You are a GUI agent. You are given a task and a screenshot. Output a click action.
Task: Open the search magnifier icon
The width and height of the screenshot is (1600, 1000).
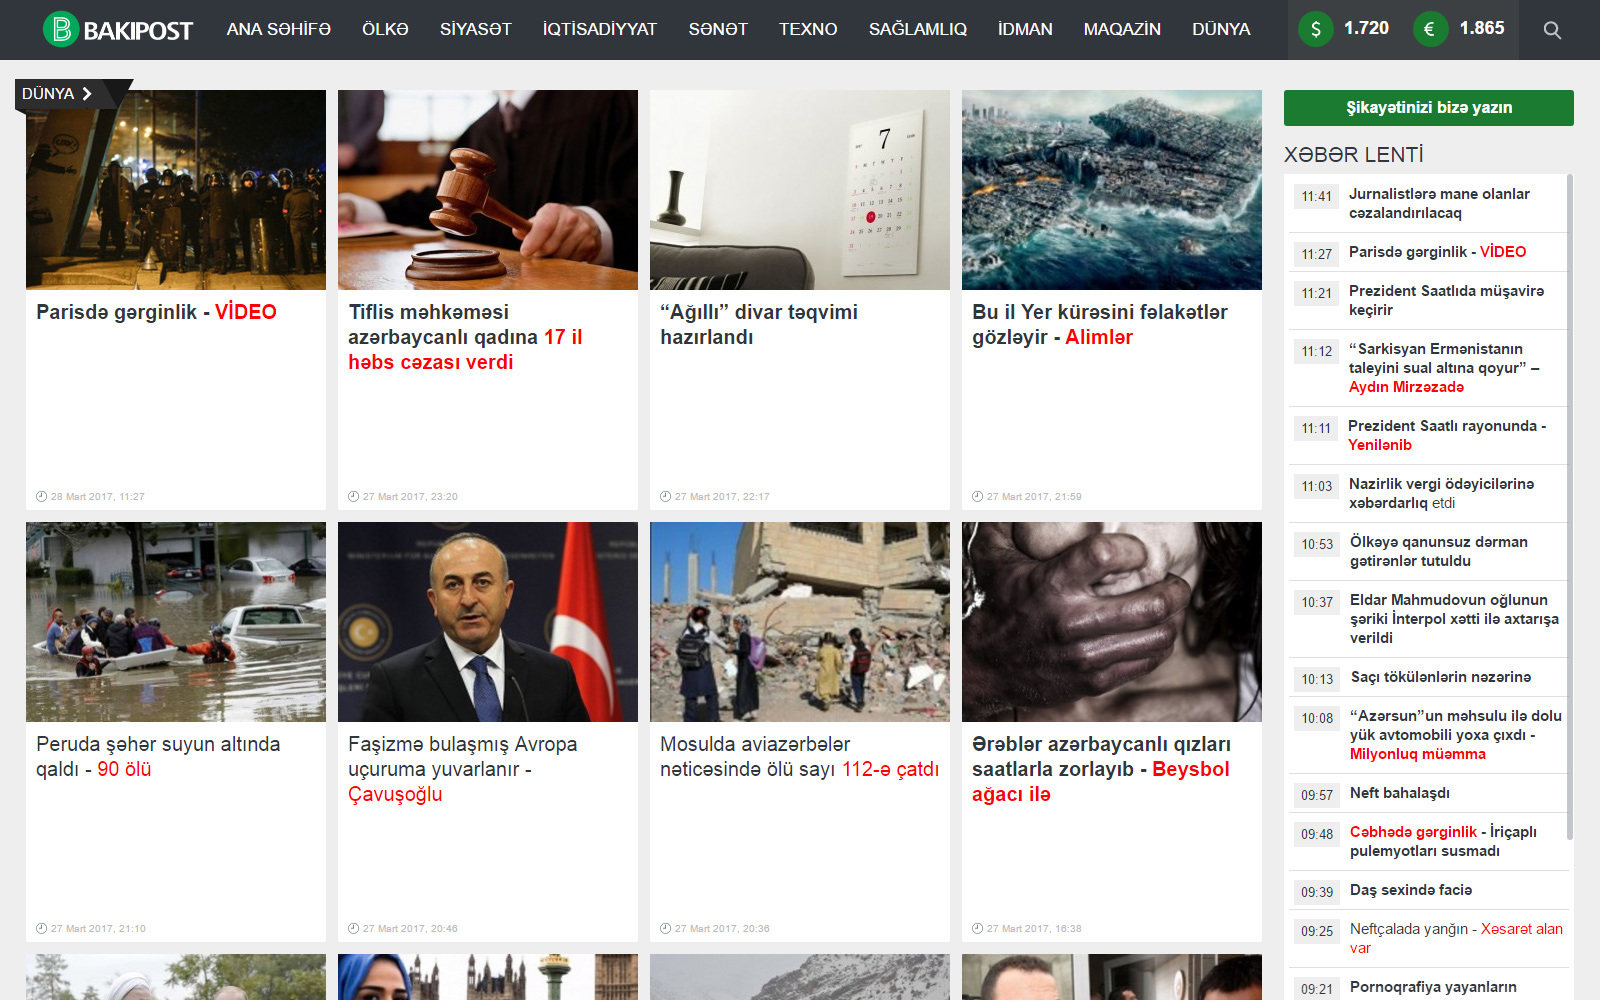(1552, 30)
